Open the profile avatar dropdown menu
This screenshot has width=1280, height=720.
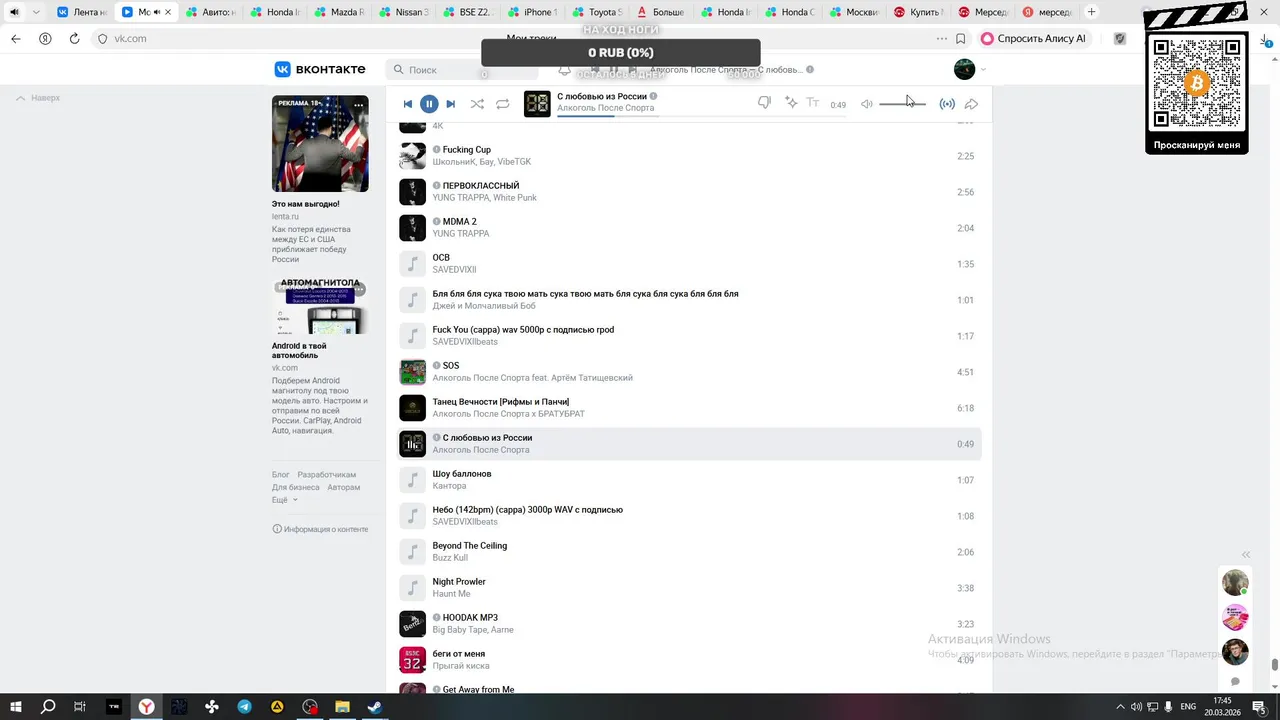970,69
